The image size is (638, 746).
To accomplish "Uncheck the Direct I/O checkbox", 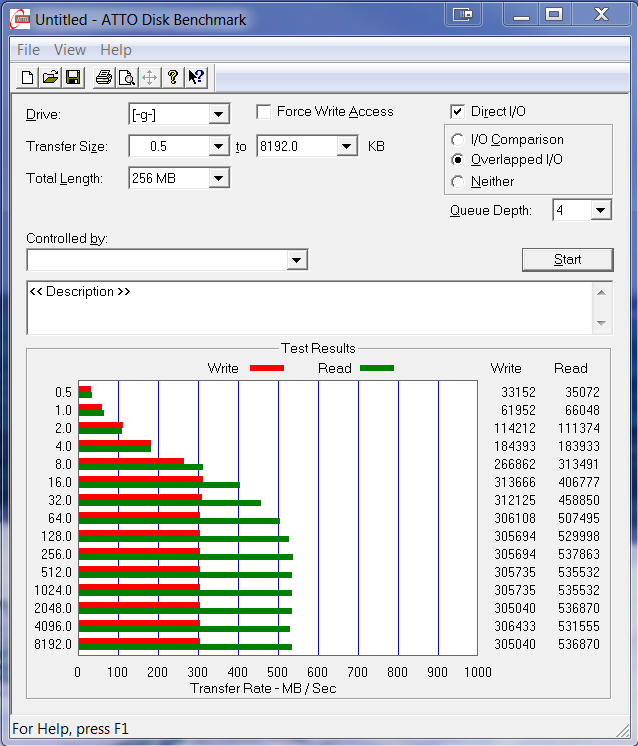I will [458, 112].
